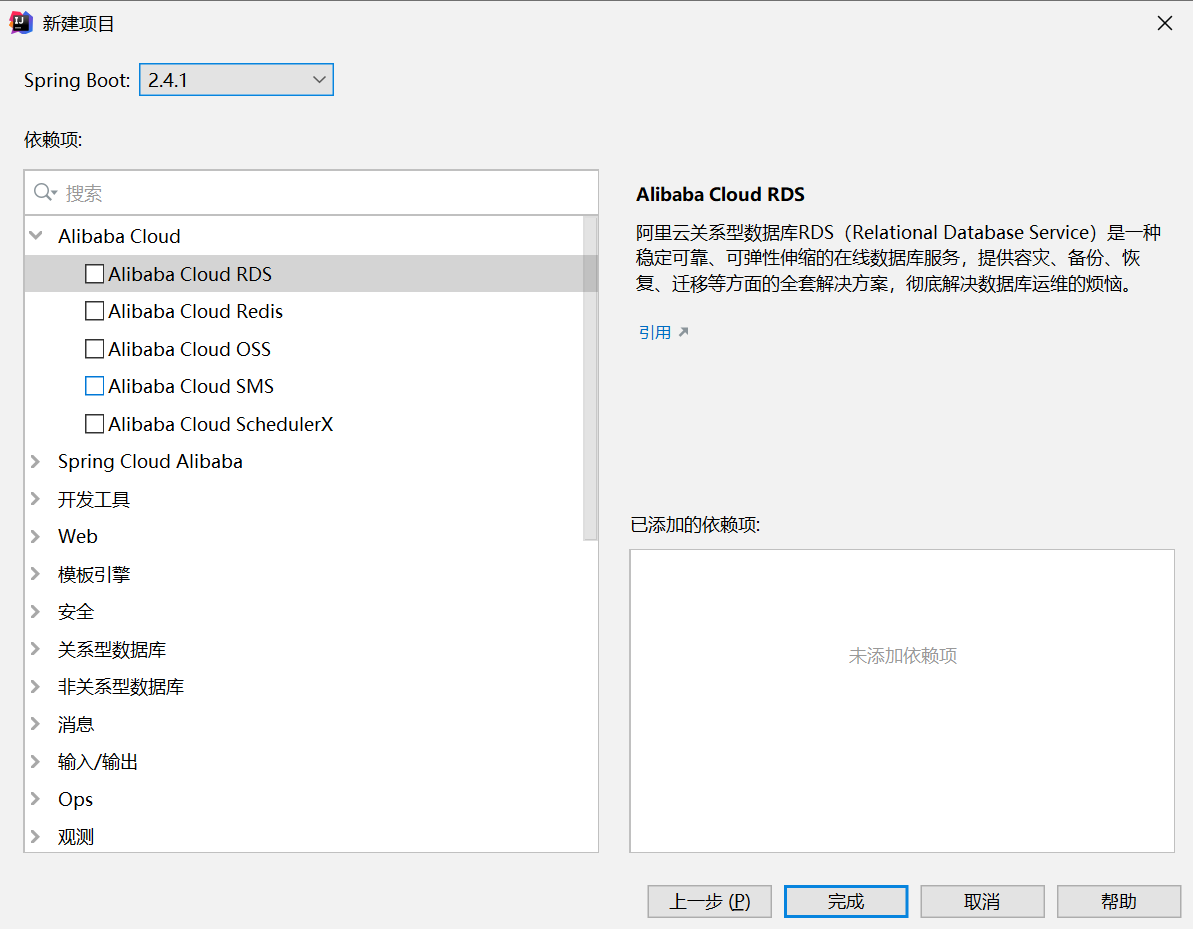The image size is (1193, 929).
Task: Select the Alibaba Cloud Redis label
Action: 196,311
